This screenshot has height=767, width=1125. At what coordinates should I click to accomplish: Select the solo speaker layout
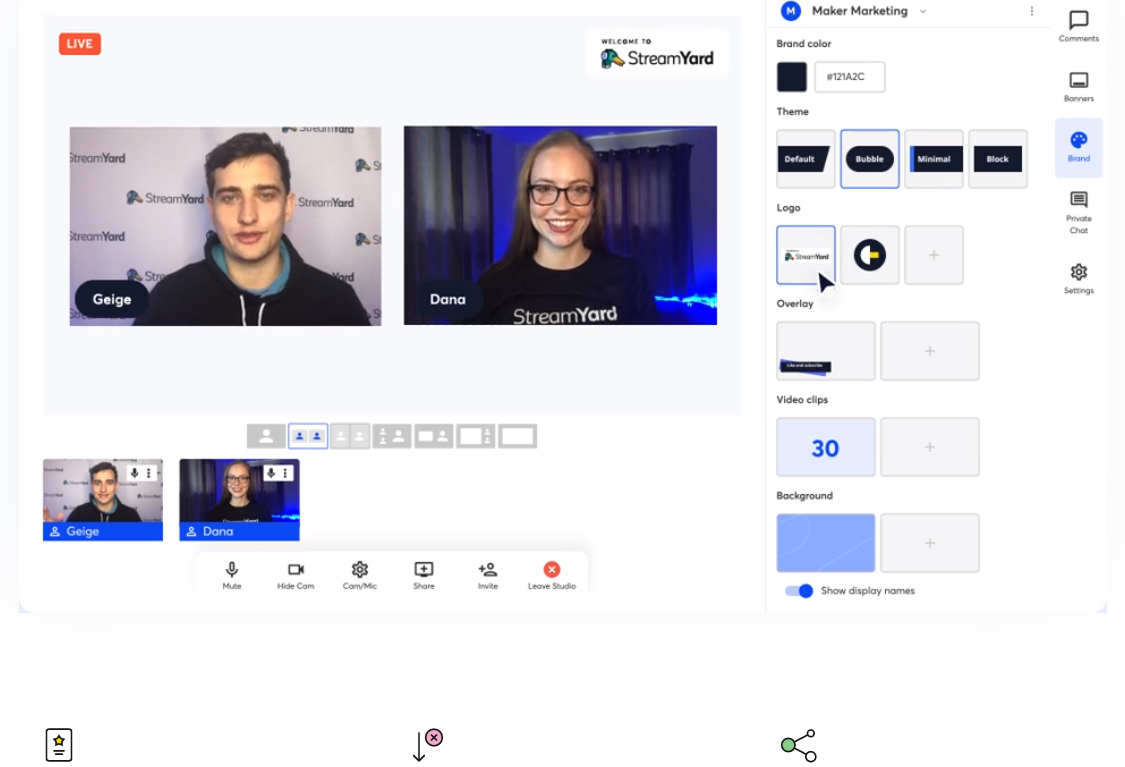(265, 435)
